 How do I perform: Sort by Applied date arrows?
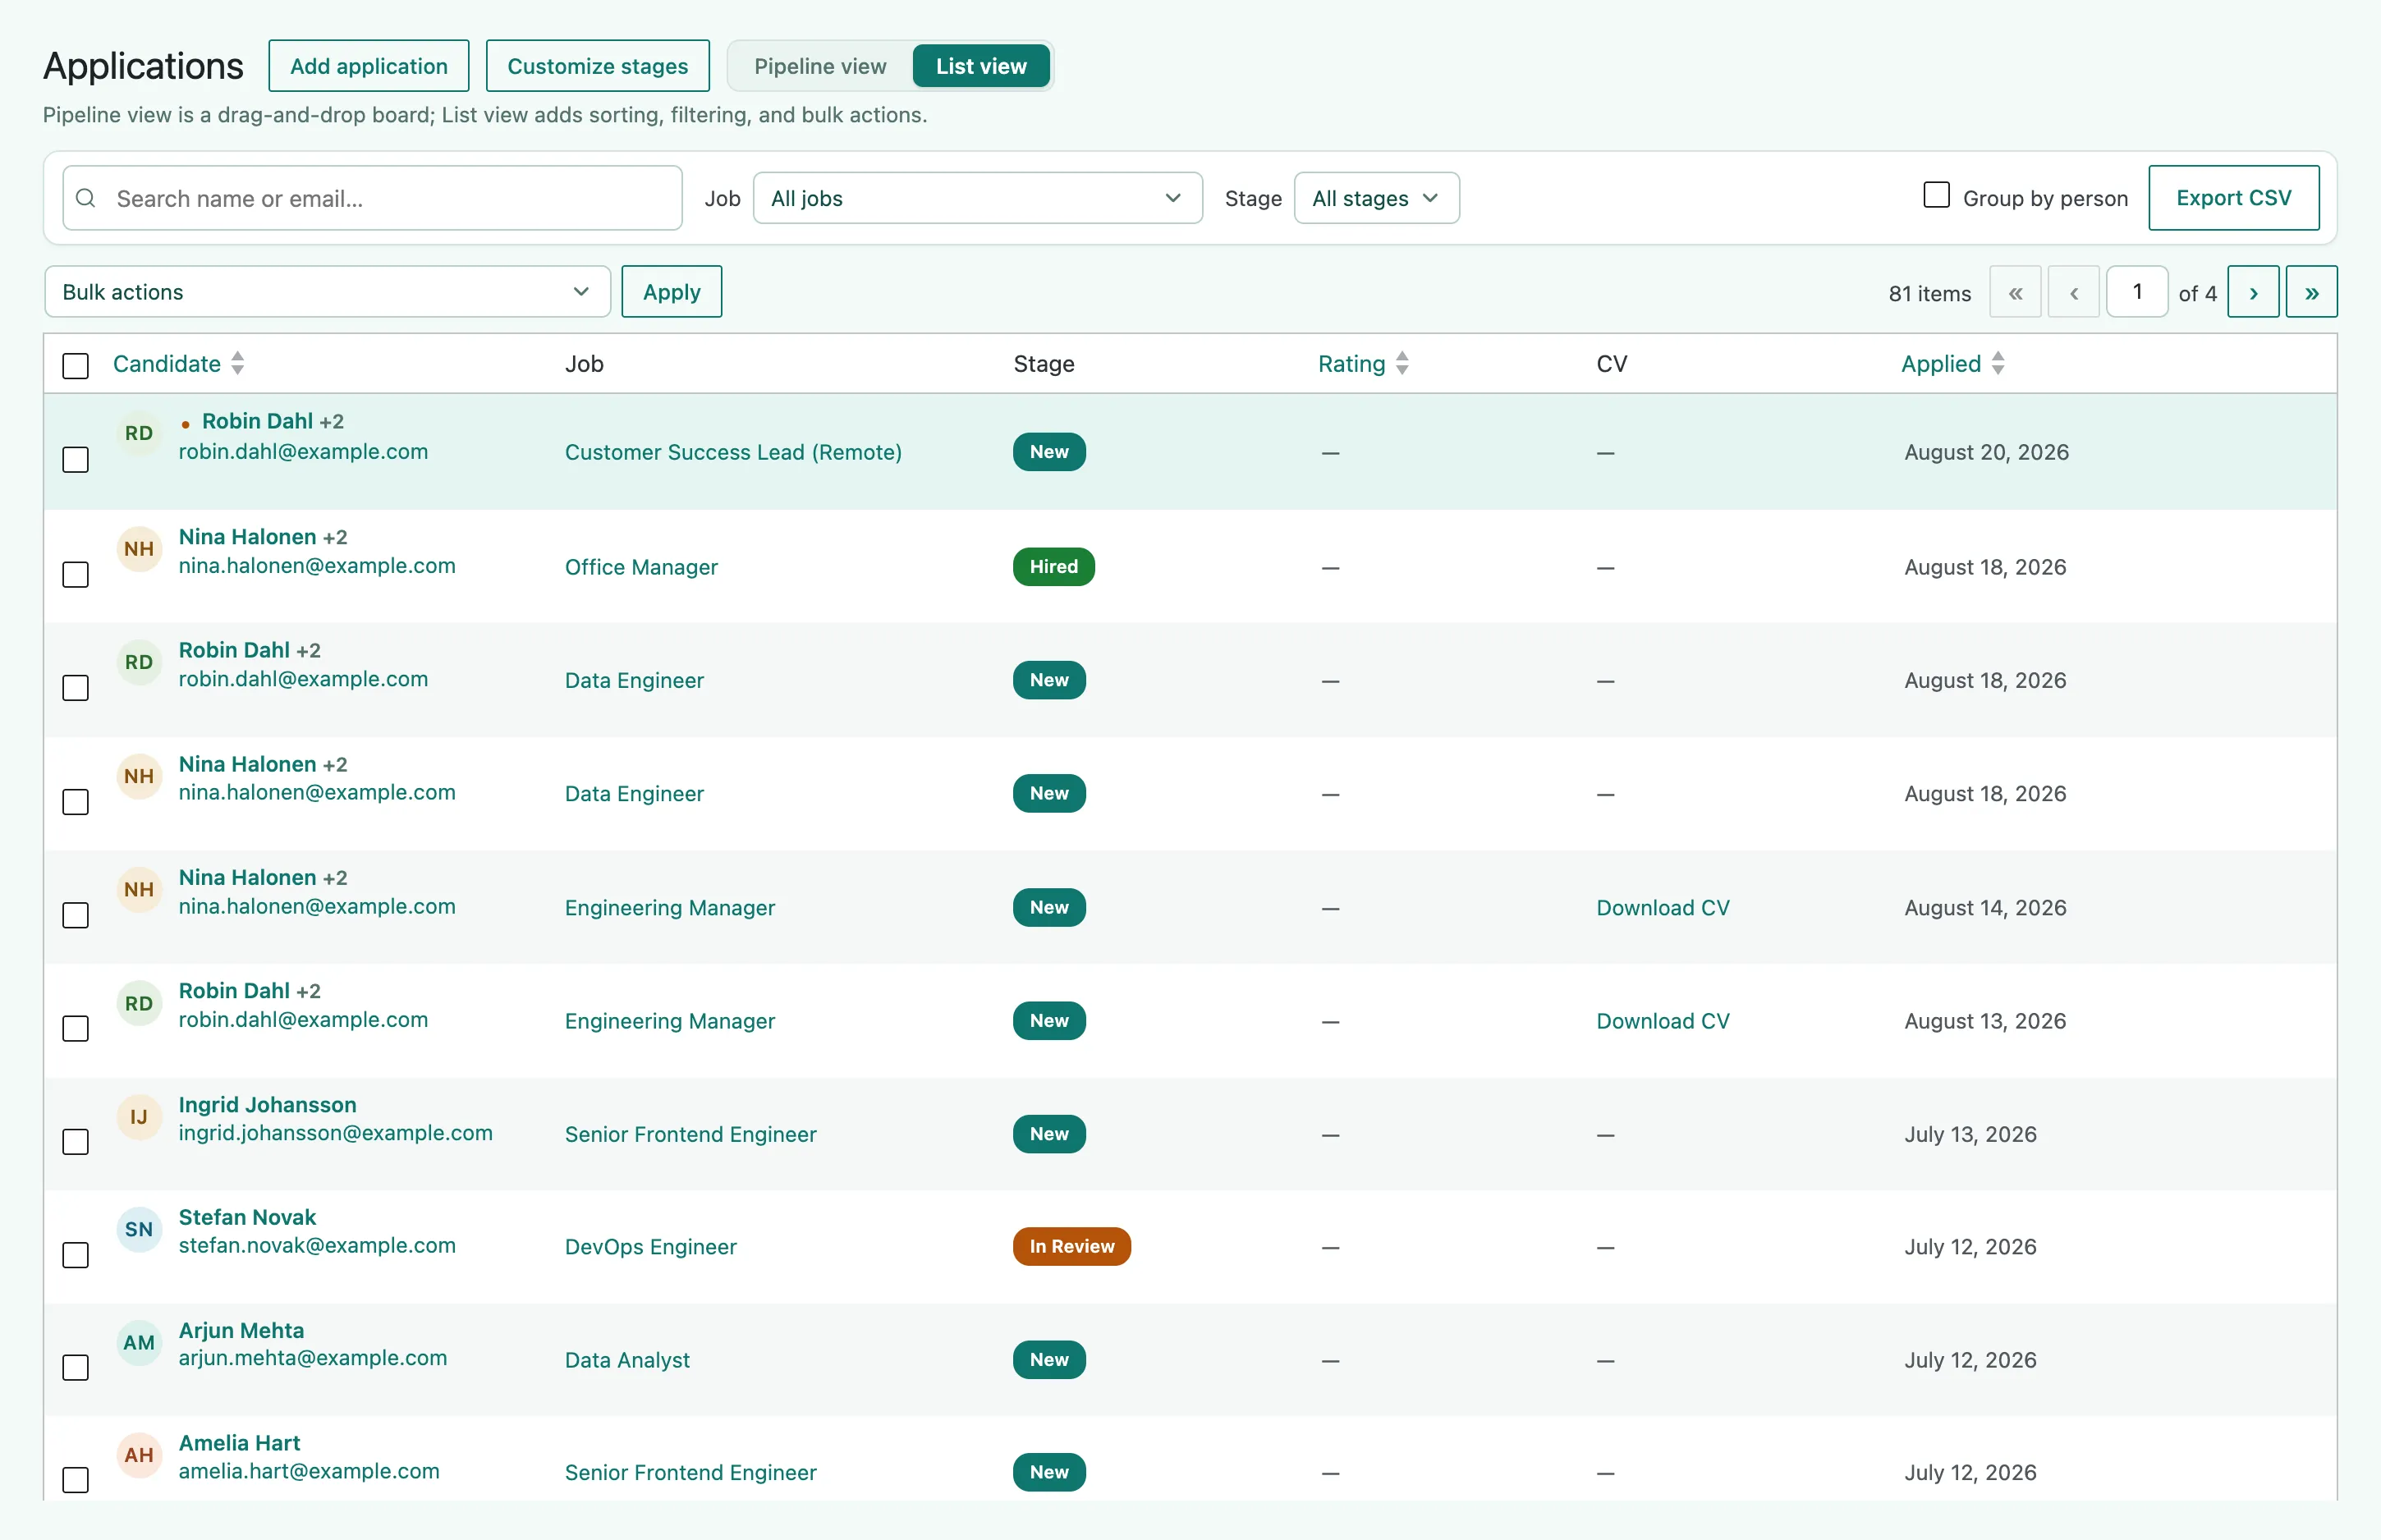(x=1998, y=363)
